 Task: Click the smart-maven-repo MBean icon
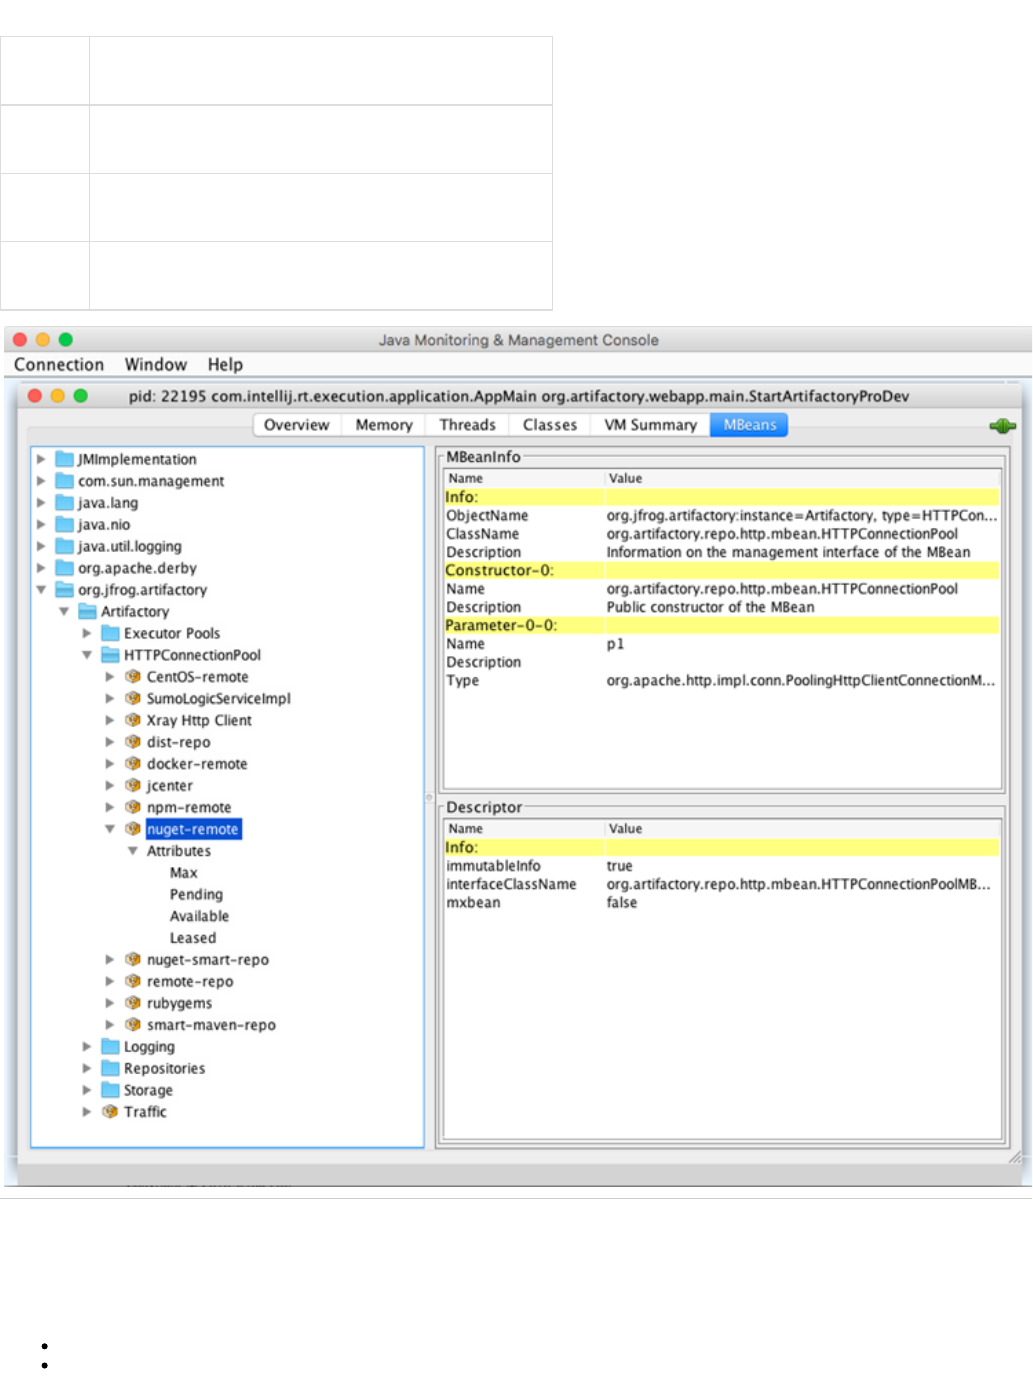click(133, 1025)
